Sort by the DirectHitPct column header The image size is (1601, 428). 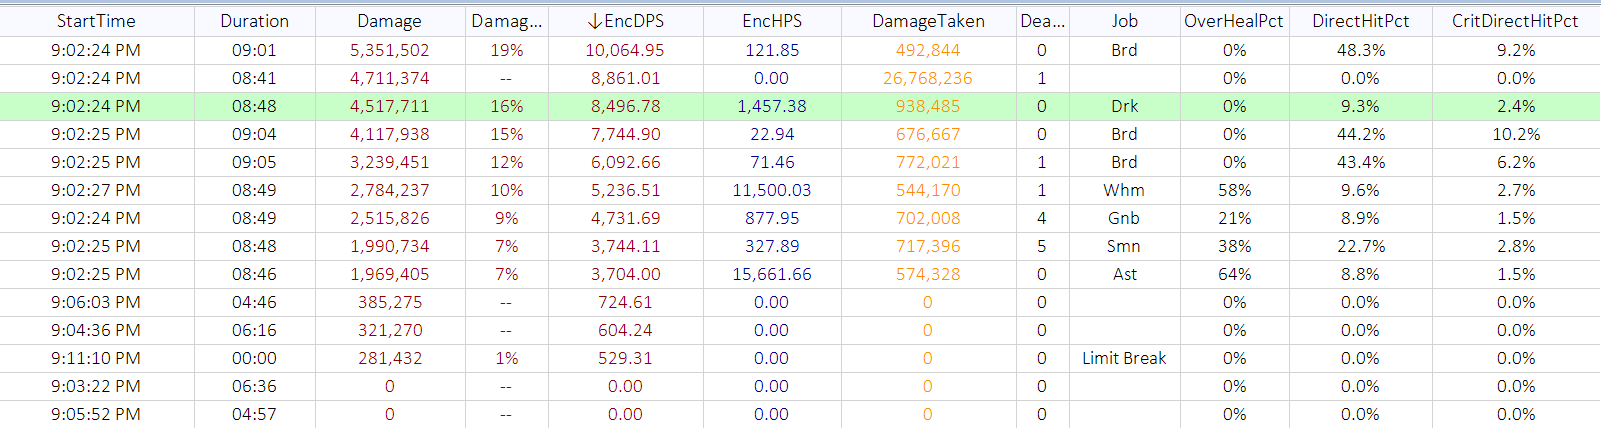click(1361, 21)
